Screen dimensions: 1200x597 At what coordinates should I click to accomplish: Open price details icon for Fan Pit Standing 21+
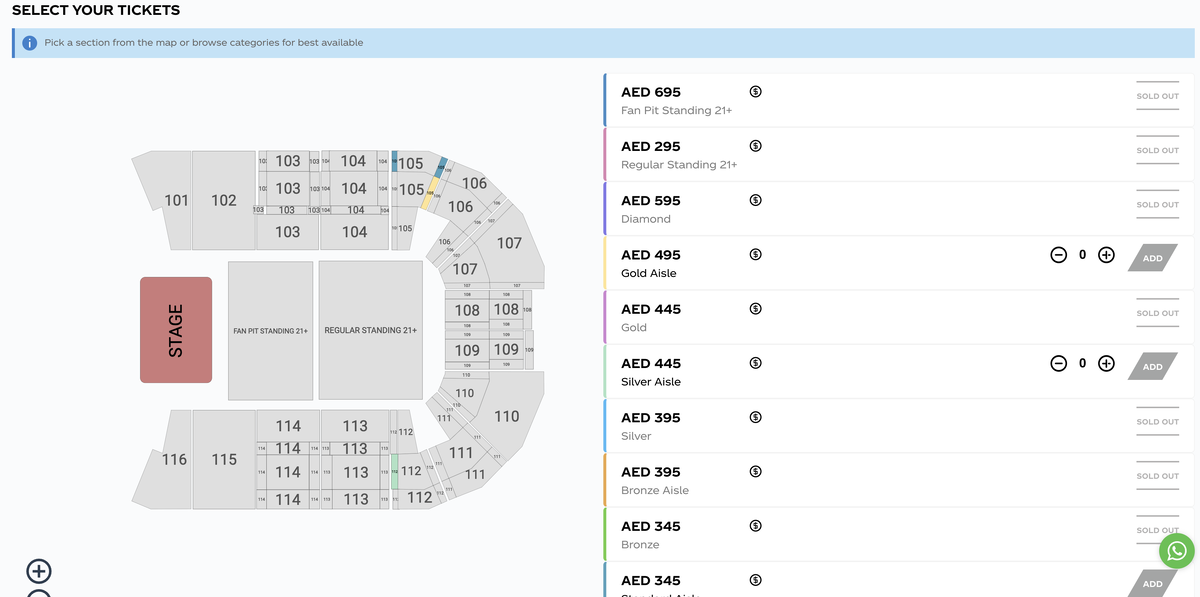coord(755,91)
